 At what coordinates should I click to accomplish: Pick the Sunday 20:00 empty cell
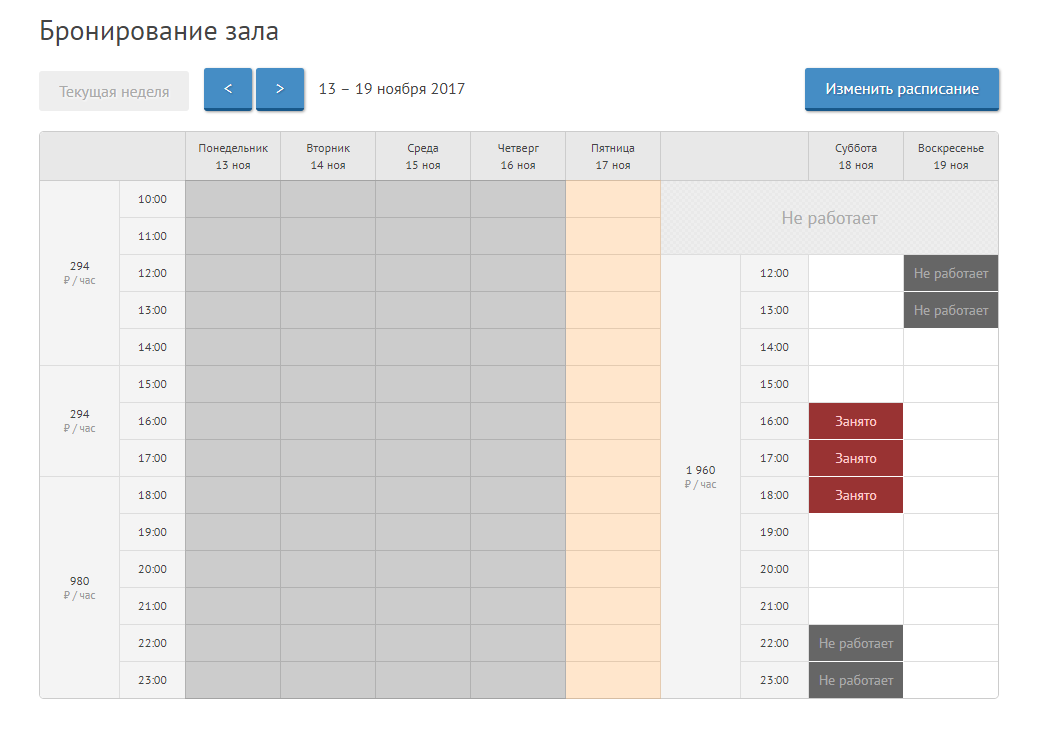[950, 569]
